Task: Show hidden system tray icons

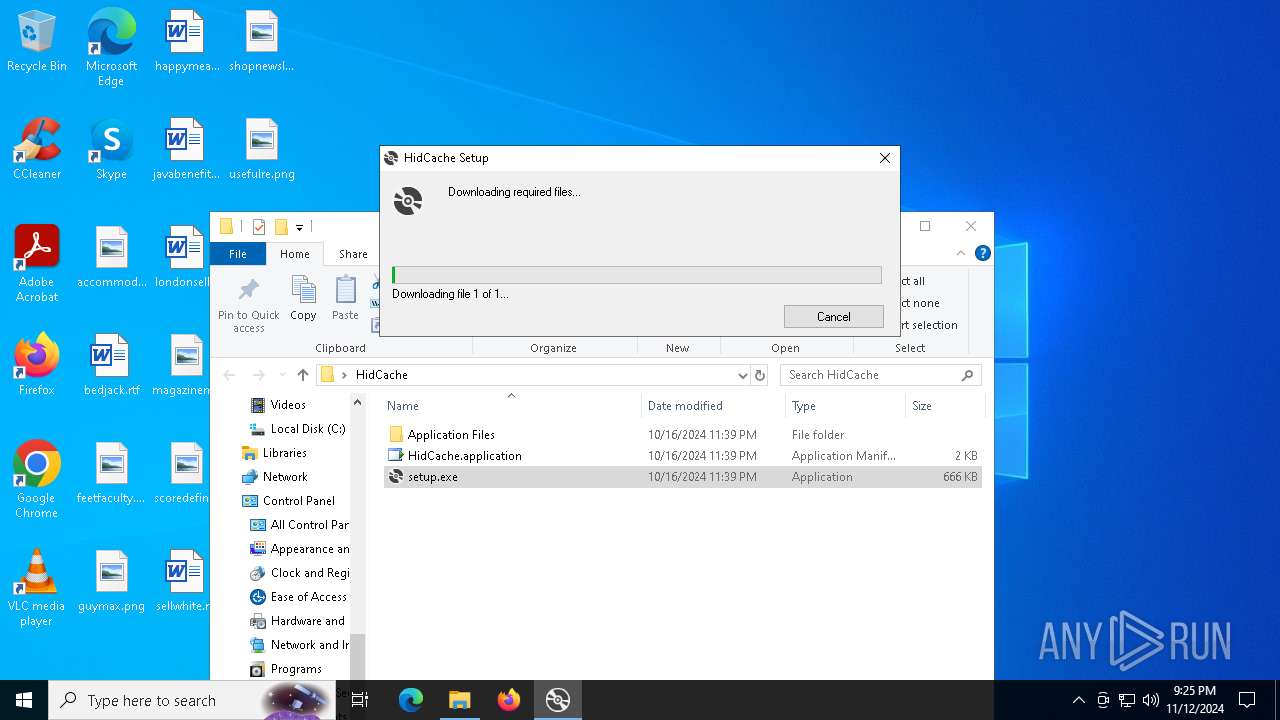Action: click(1078, 700)
